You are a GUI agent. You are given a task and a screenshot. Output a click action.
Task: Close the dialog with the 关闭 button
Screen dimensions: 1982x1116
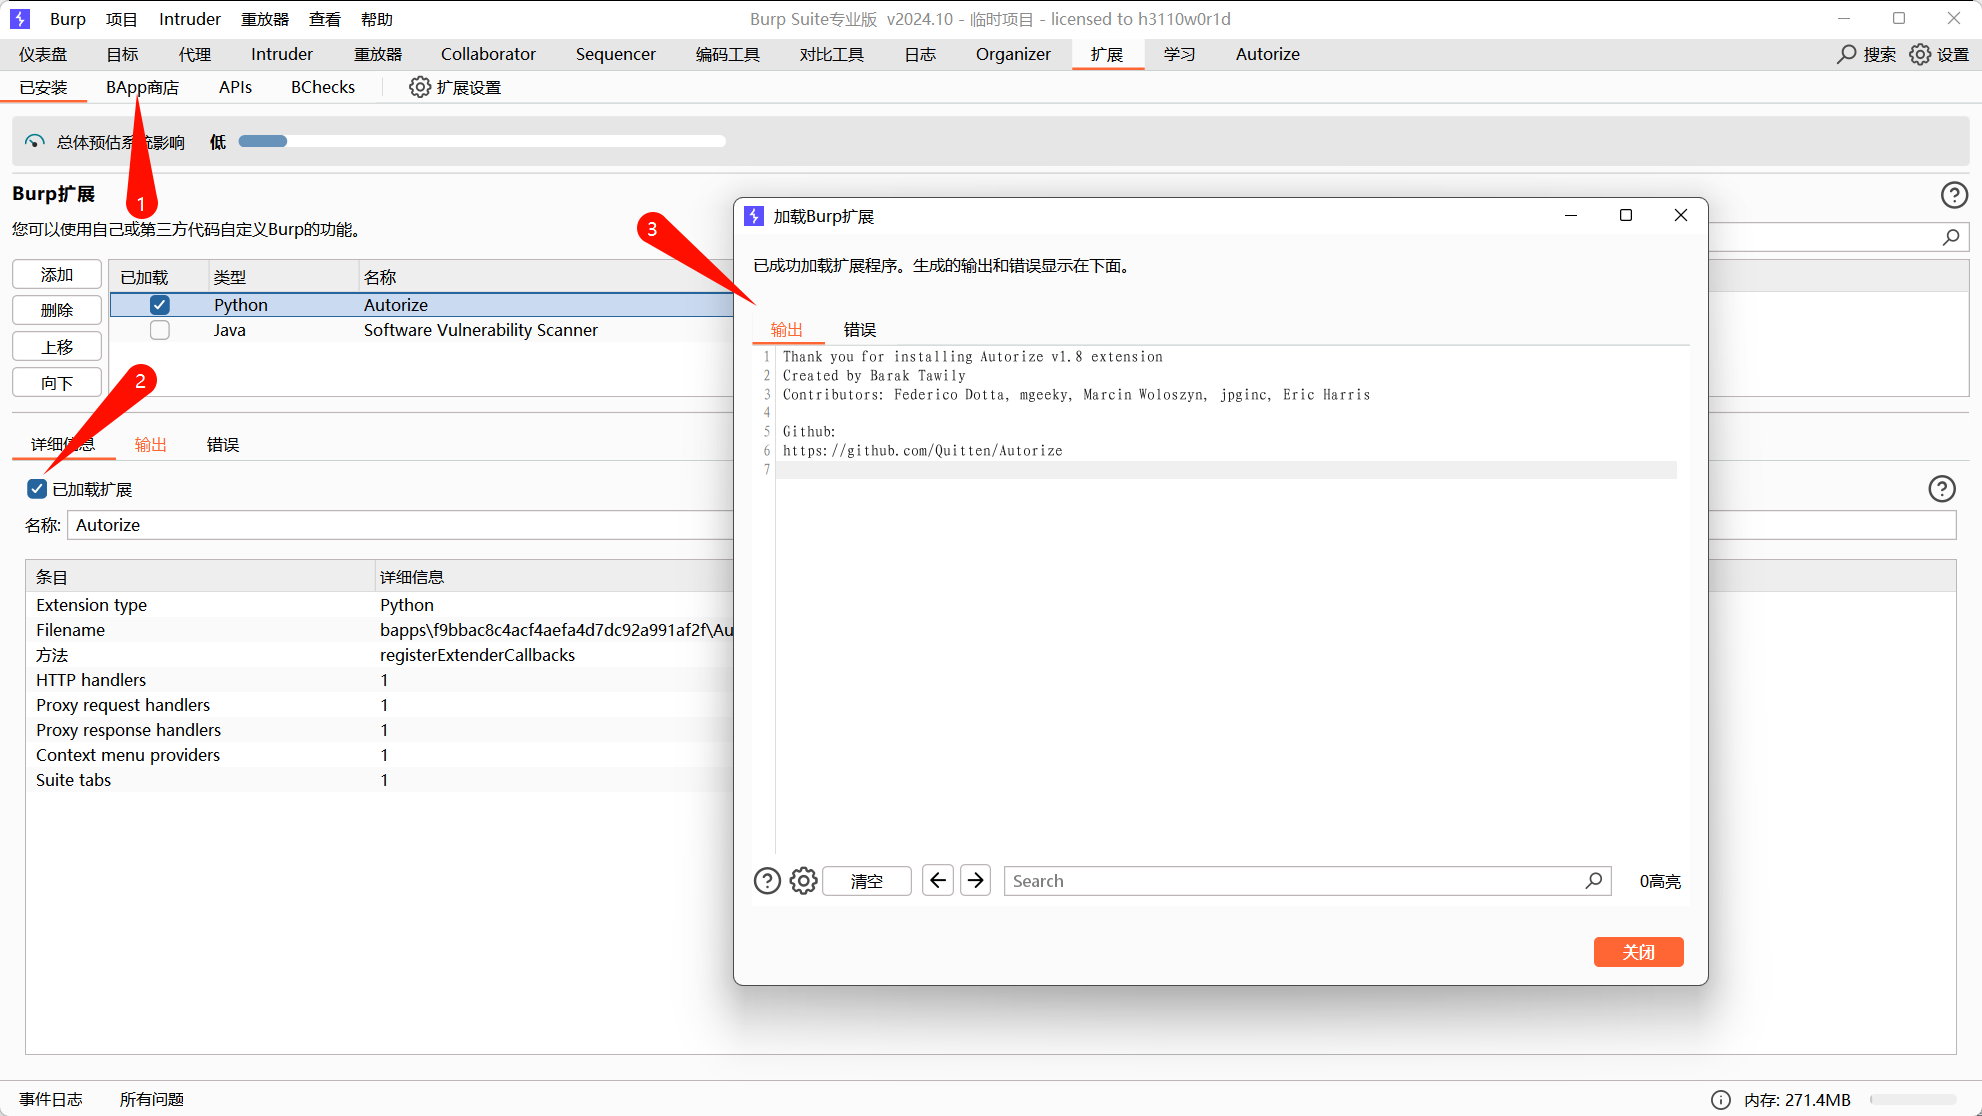[1638, 951]
